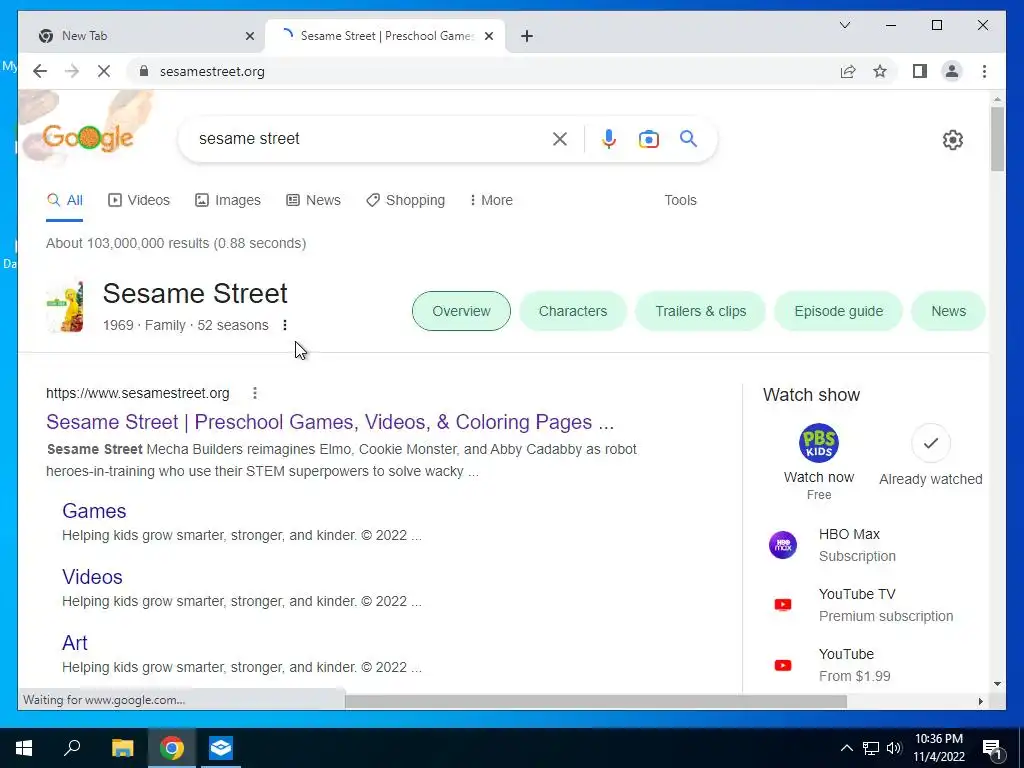Close the Sesame Street tab
Image resolution: width=1024 pixels, height=768 pixels.
click(x=488, y=36)
